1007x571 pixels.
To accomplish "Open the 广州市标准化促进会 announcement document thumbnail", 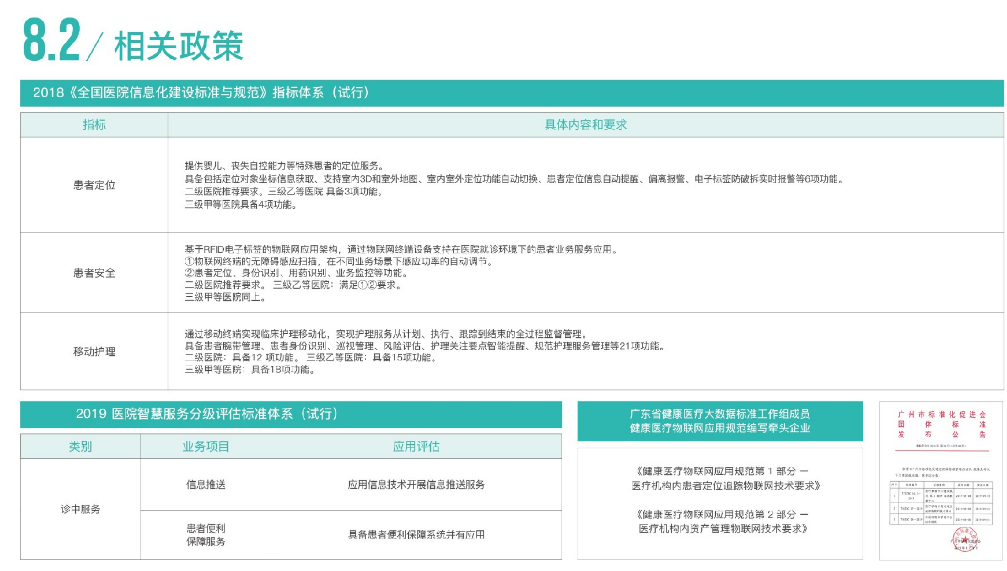I will coord(939,480).
